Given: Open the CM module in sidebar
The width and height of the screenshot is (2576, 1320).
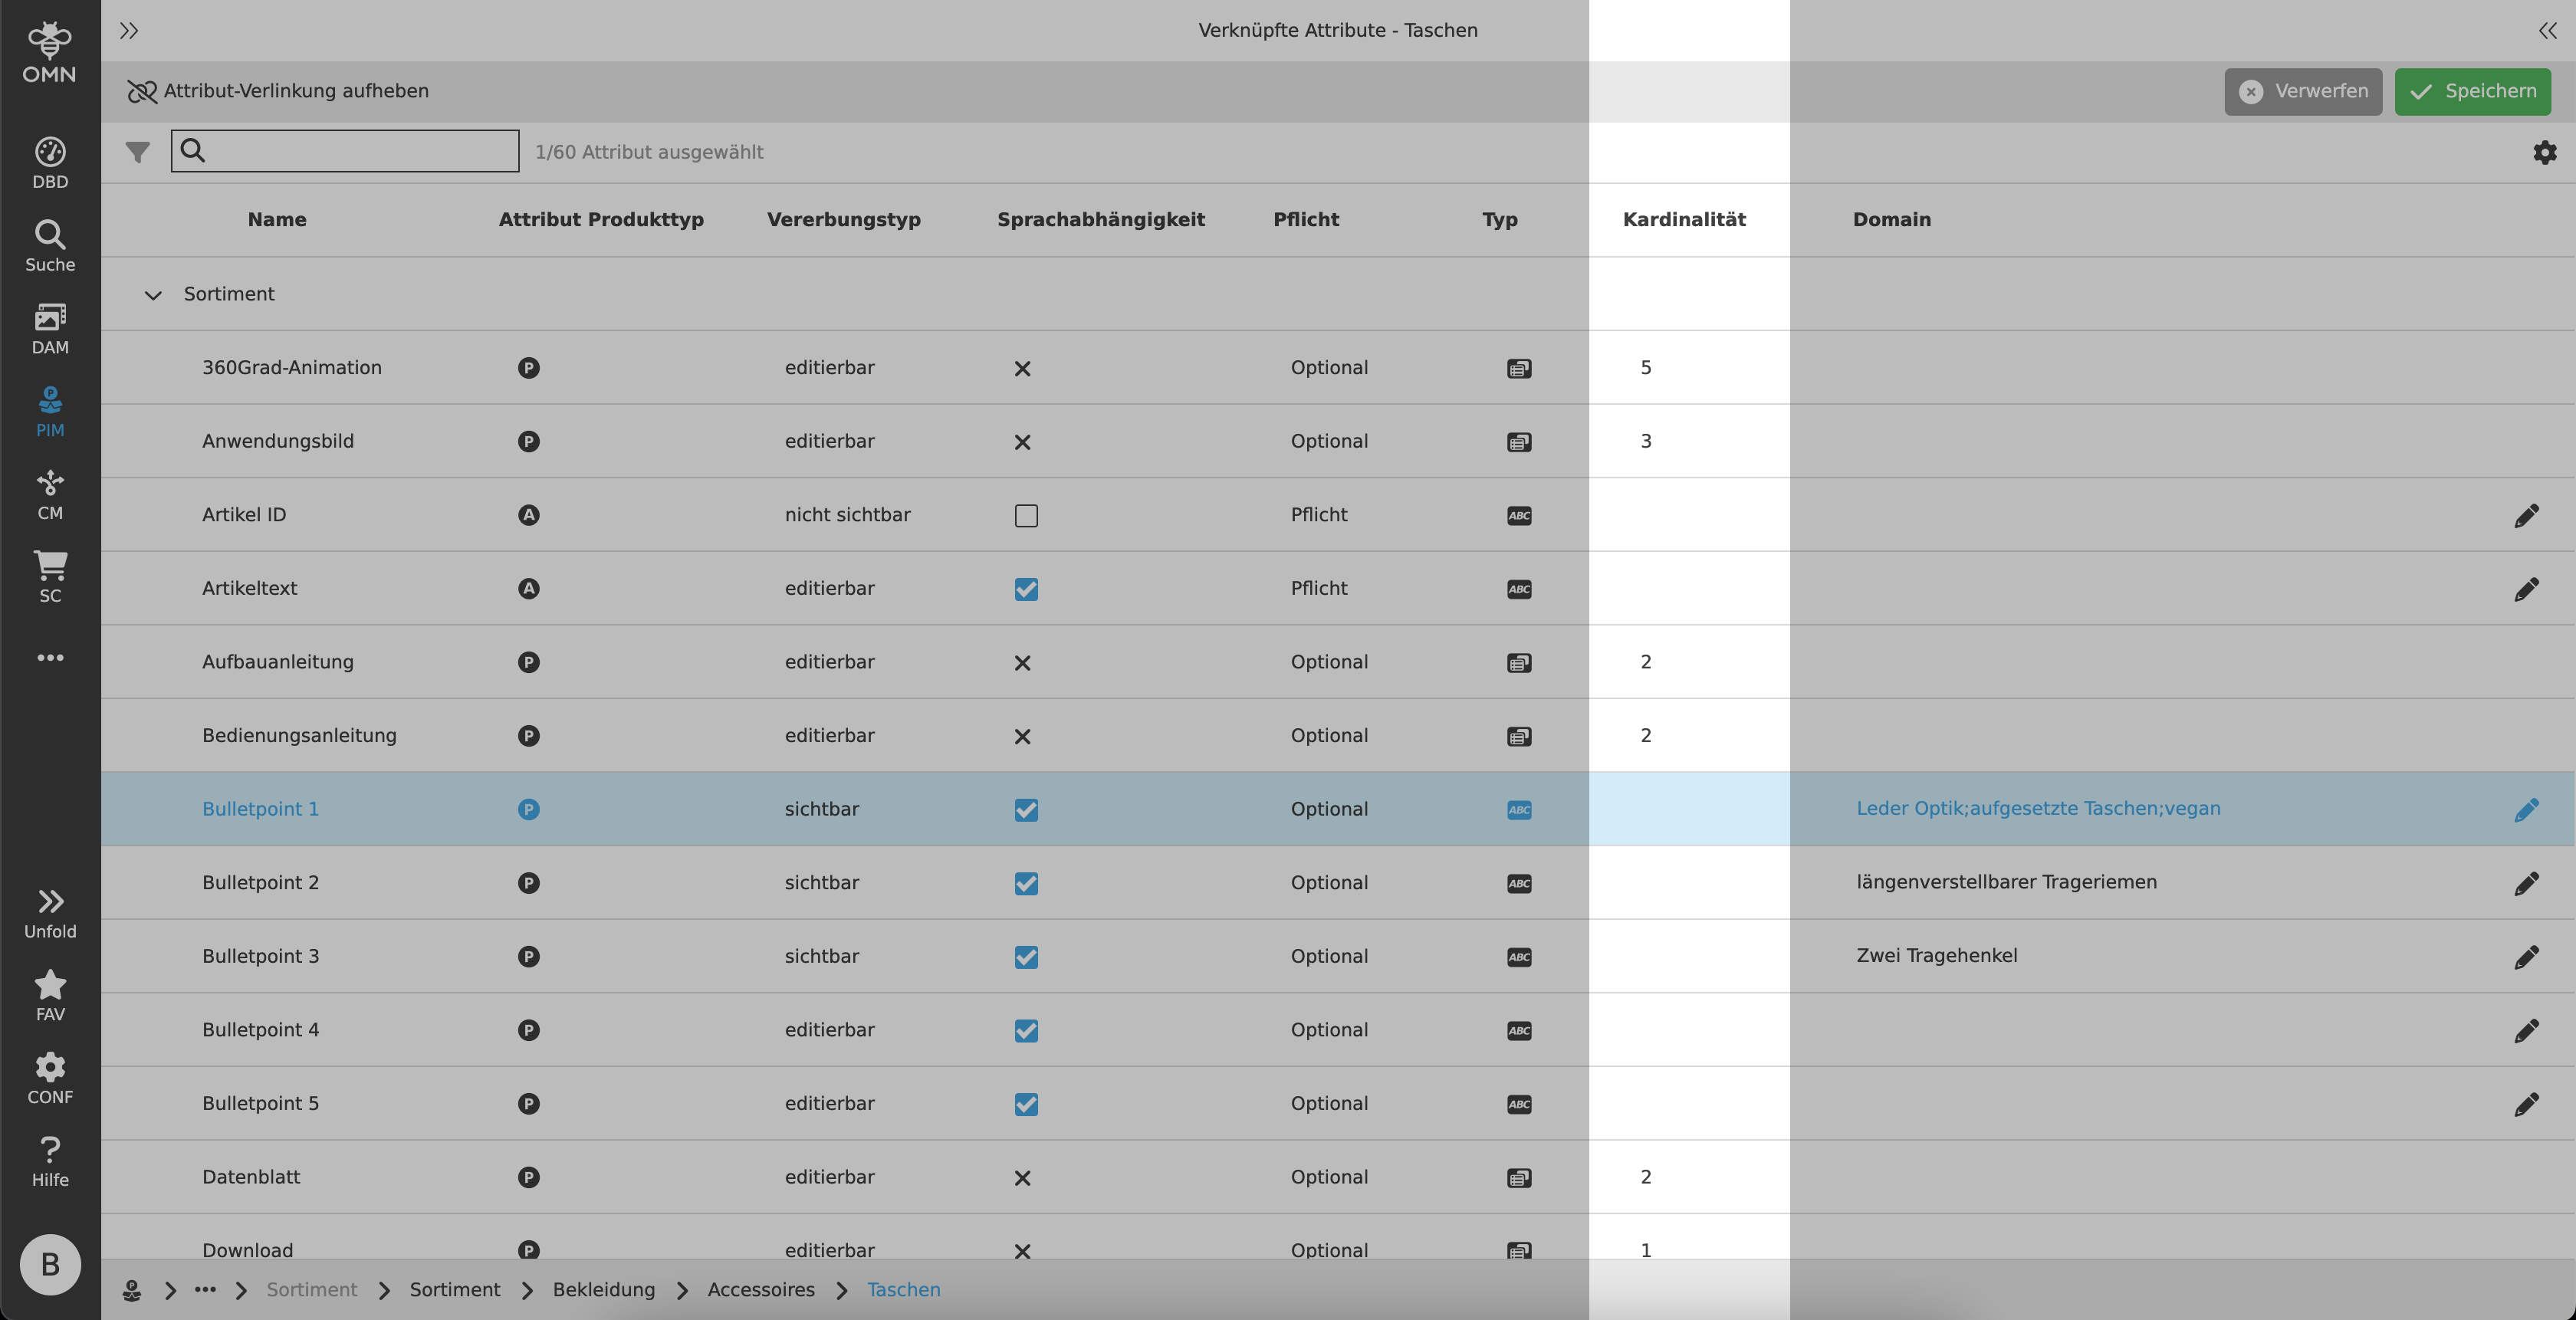Looking at the screenshot, I should click(50, 495).
